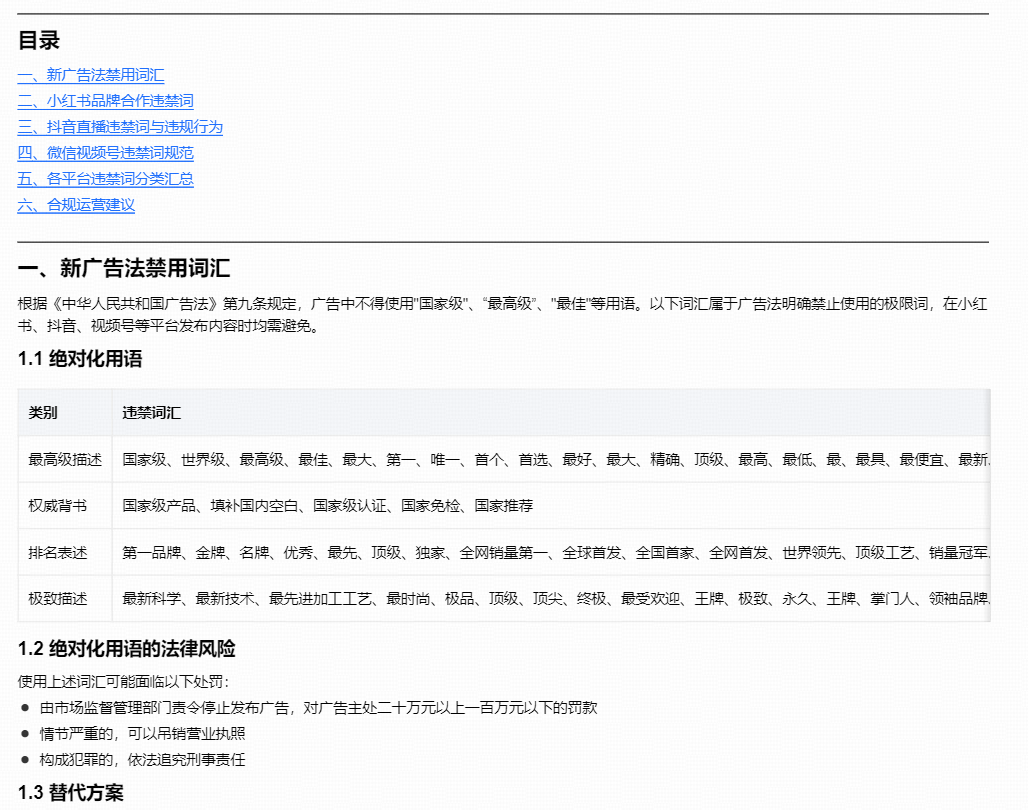
Task: Select the 权威背书 row label
Action: 58,506
